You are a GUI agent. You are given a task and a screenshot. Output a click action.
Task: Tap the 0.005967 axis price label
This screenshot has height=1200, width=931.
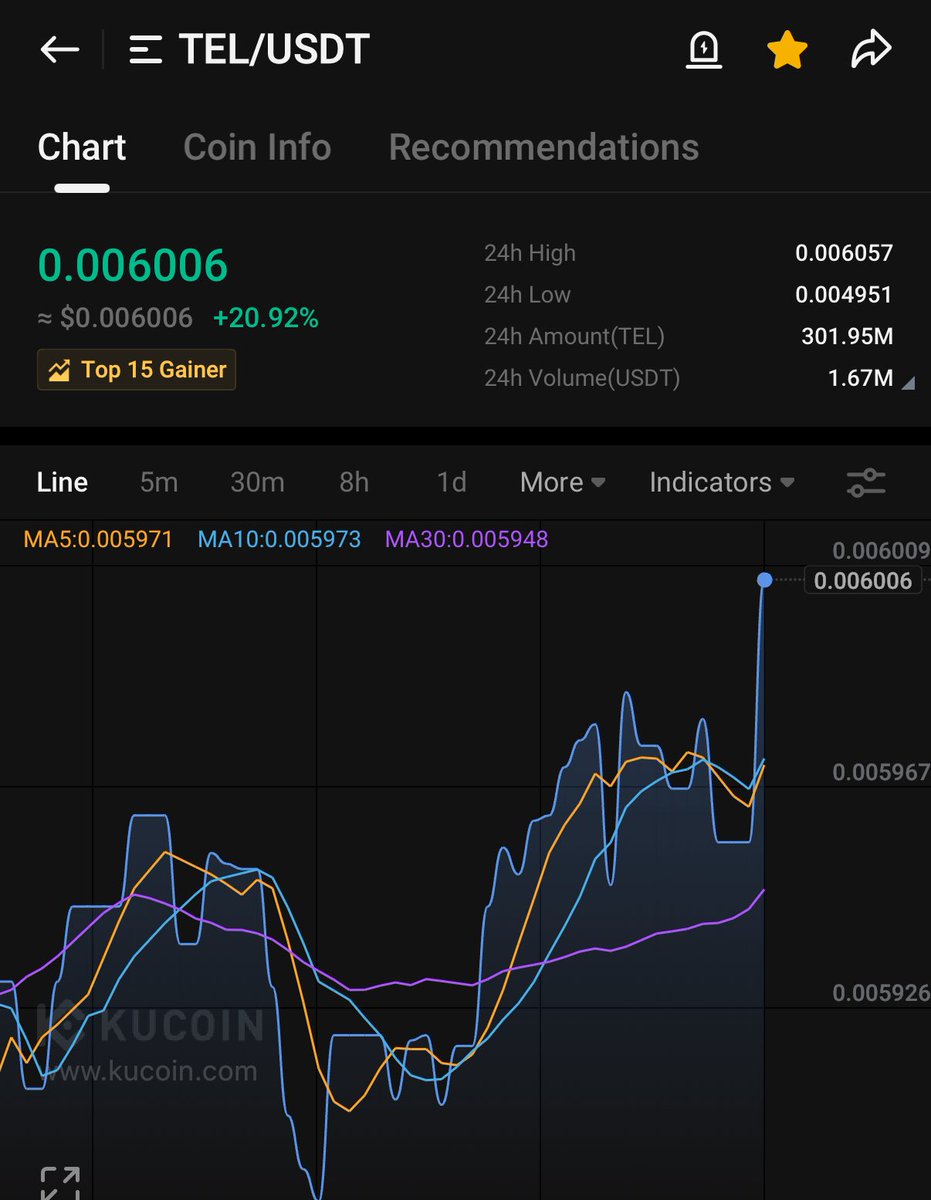pyautogui.click(x=881, y=773)
